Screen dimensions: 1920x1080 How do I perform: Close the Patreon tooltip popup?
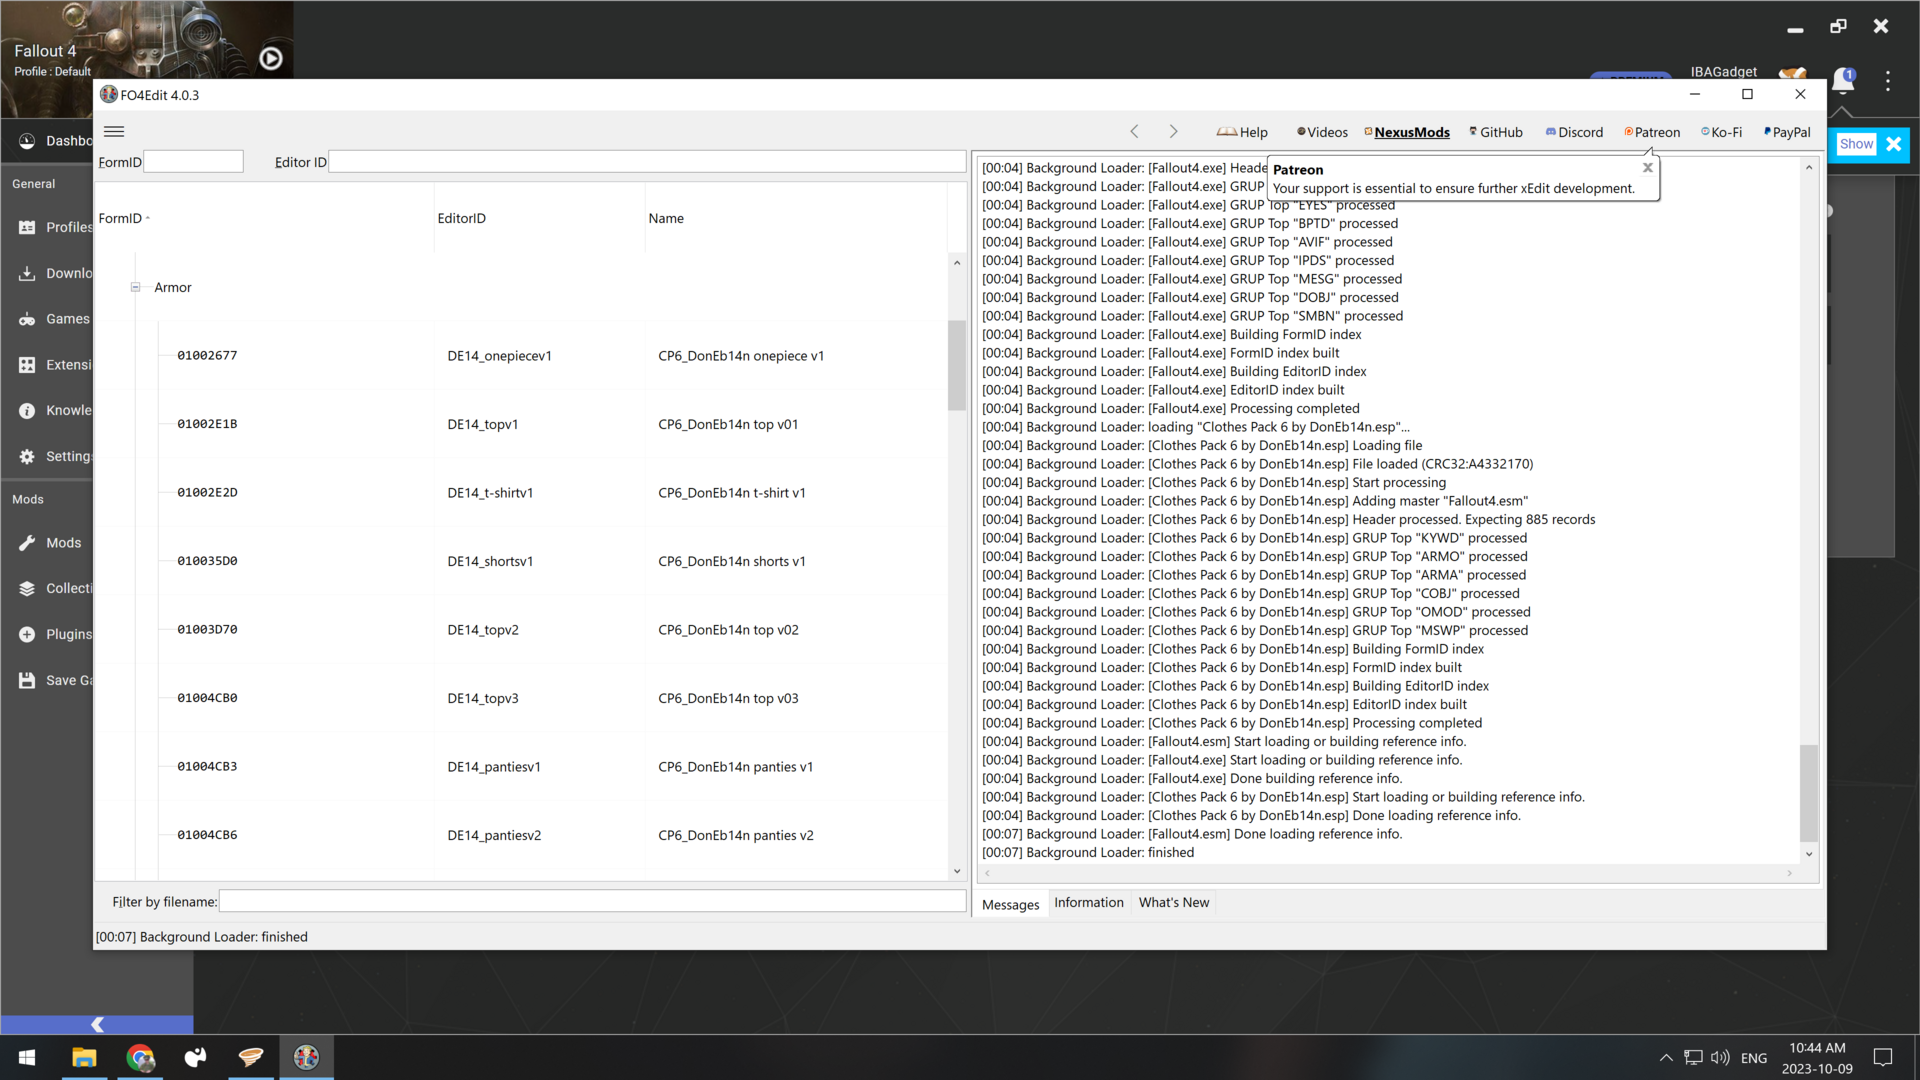click(1648, 168)
